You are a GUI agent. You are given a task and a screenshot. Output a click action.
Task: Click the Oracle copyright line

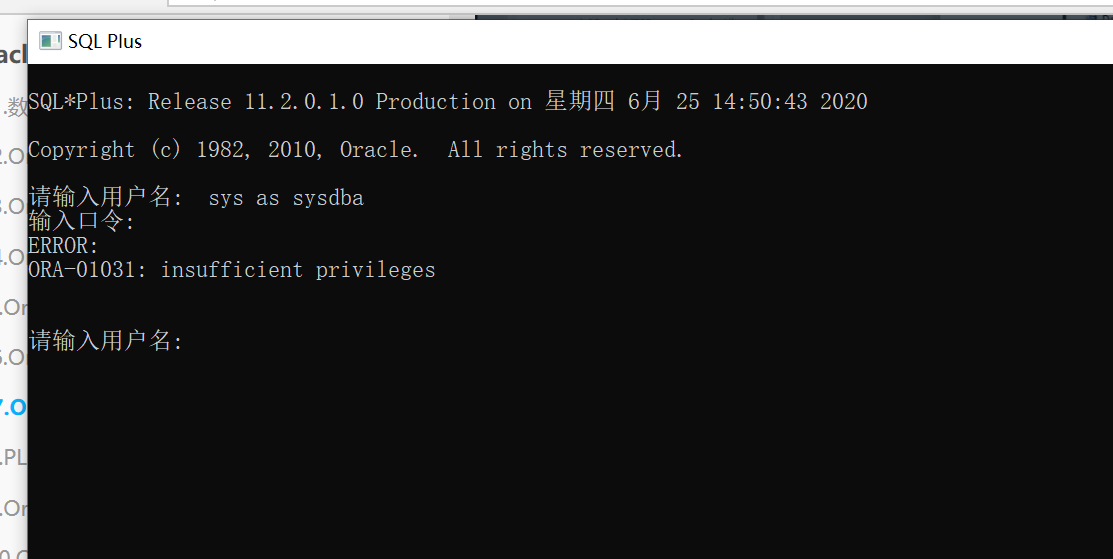pyautogui.click(x=355, y=150)
